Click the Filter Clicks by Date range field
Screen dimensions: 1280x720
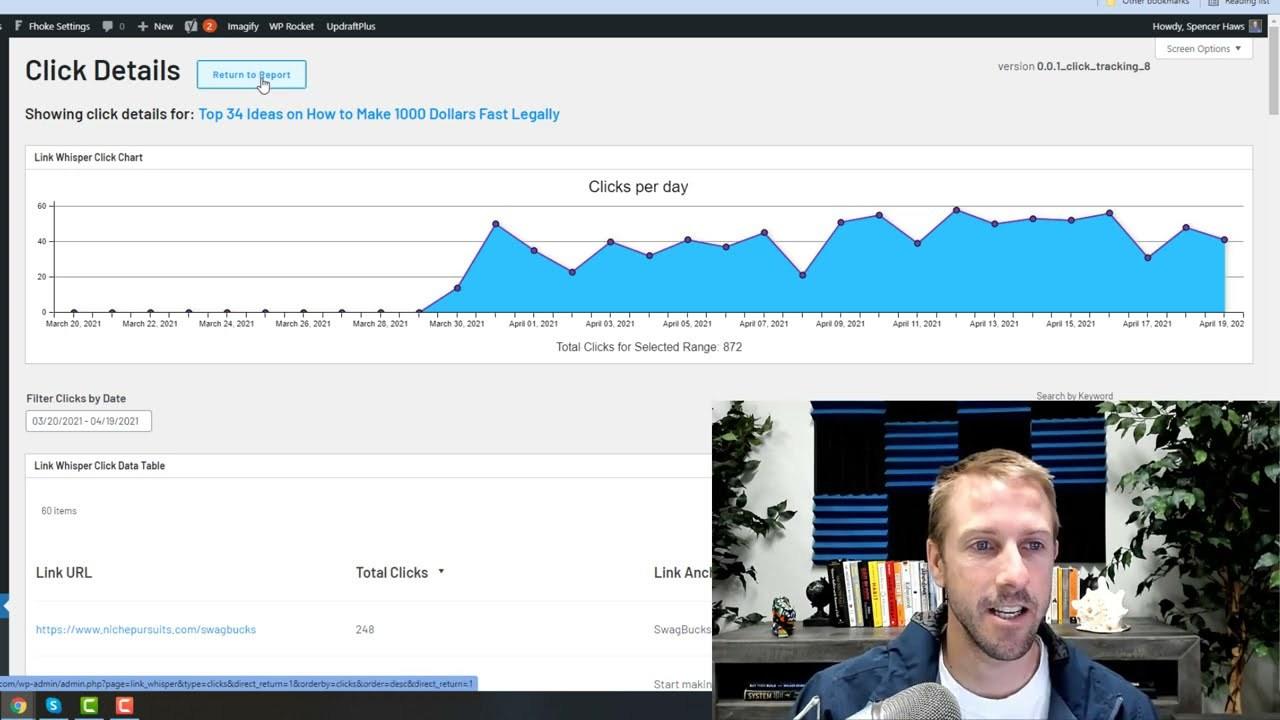(x=89, y=421)
